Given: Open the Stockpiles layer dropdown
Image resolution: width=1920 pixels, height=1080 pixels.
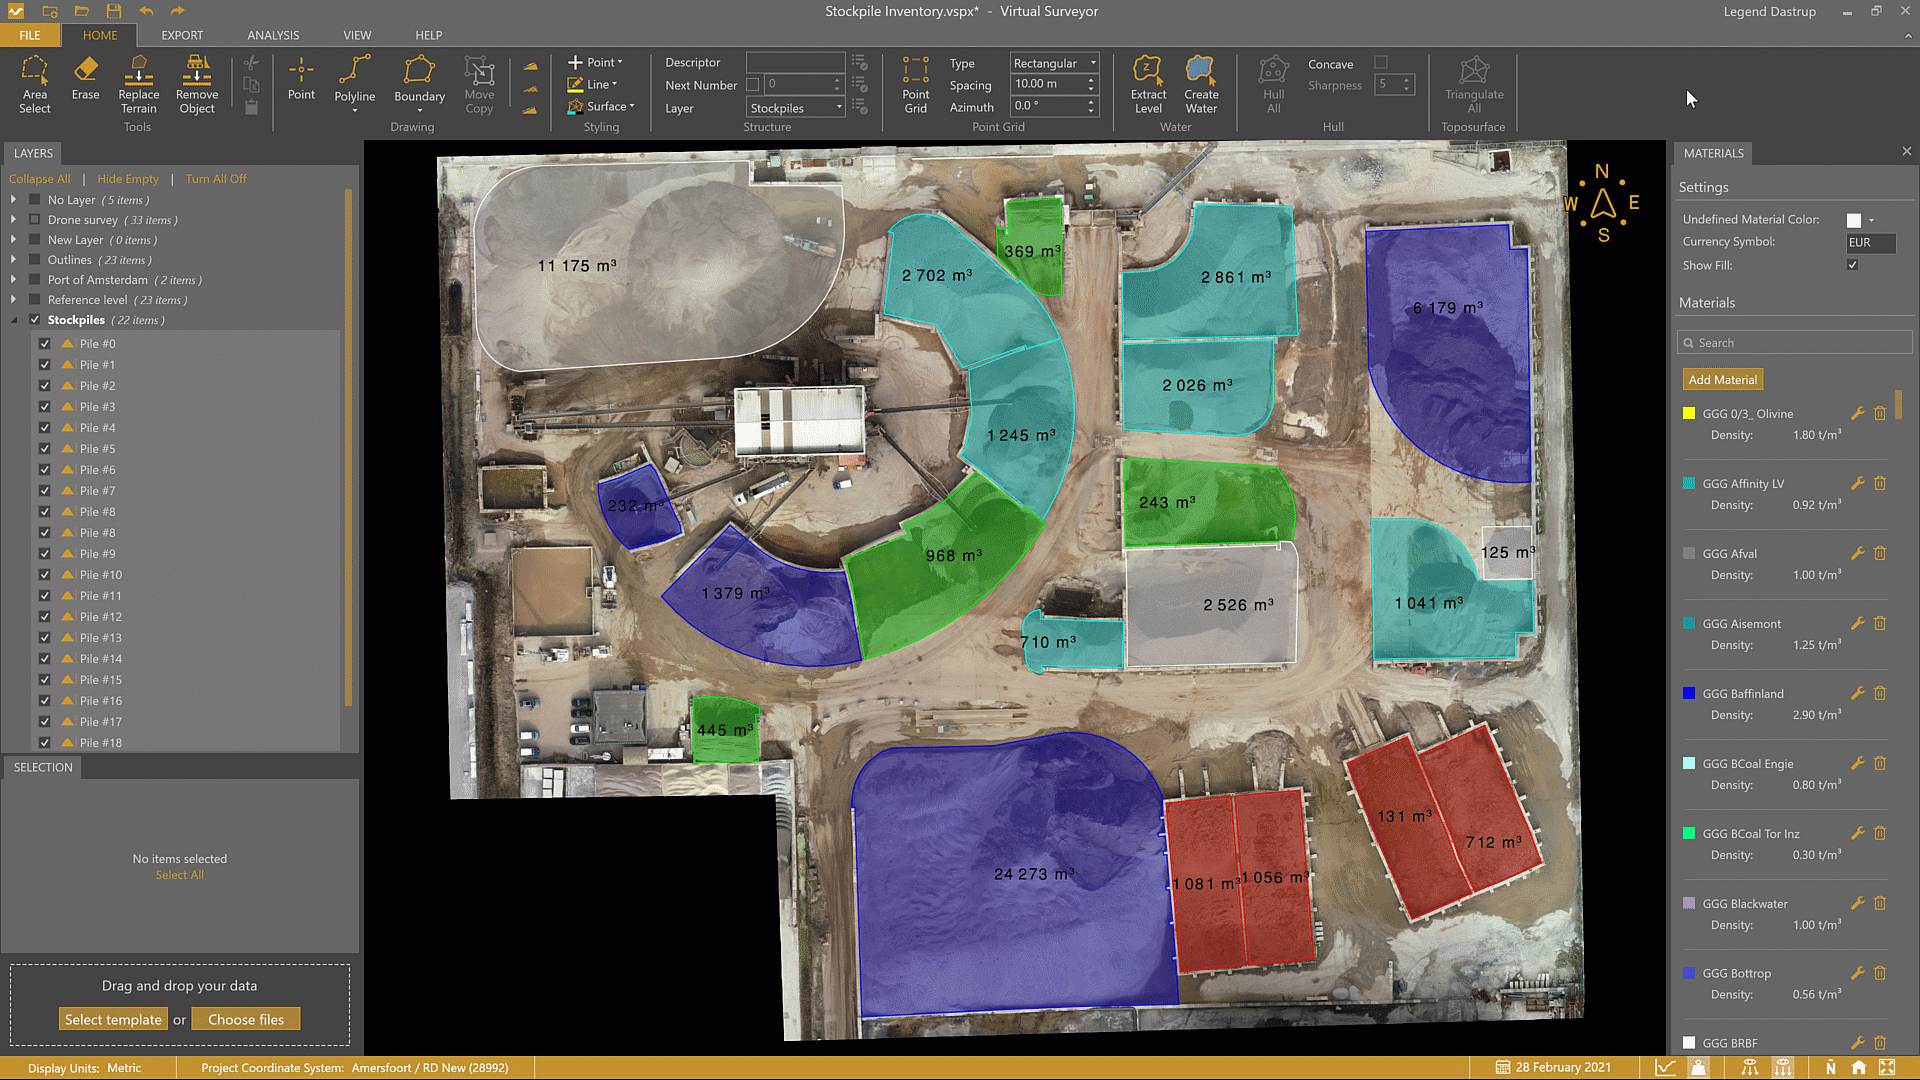Looking at the screenshot, I should (796, 108).
